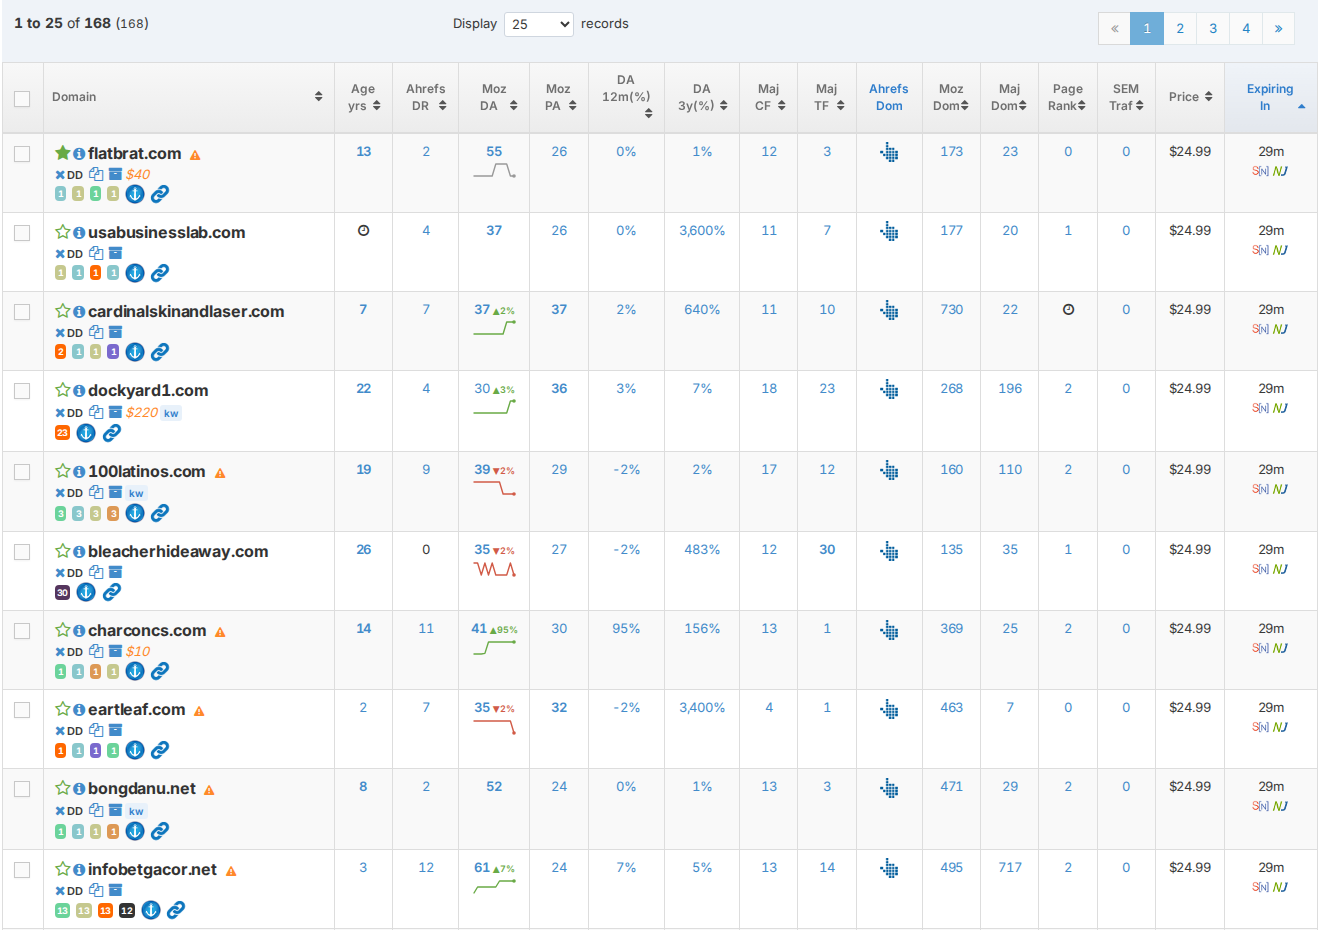Click the anchor icon for bleacherhideaway.com
Viewport: 1320px width, 930px height.
click(86, 592)
